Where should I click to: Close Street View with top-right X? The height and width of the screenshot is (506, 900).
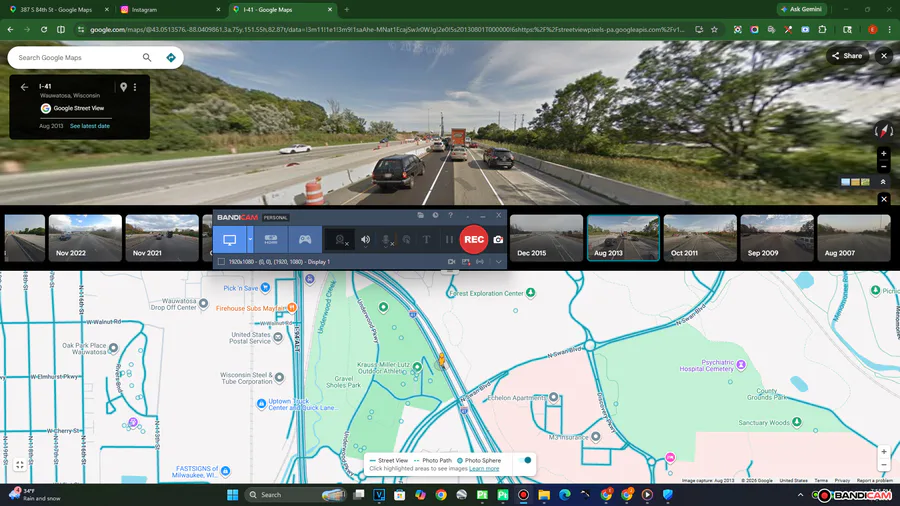(884, 56)
